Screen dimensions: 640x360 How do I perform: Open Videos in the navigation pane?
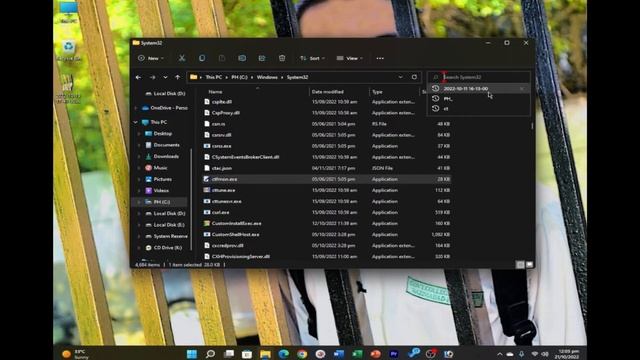coord(161,191)
